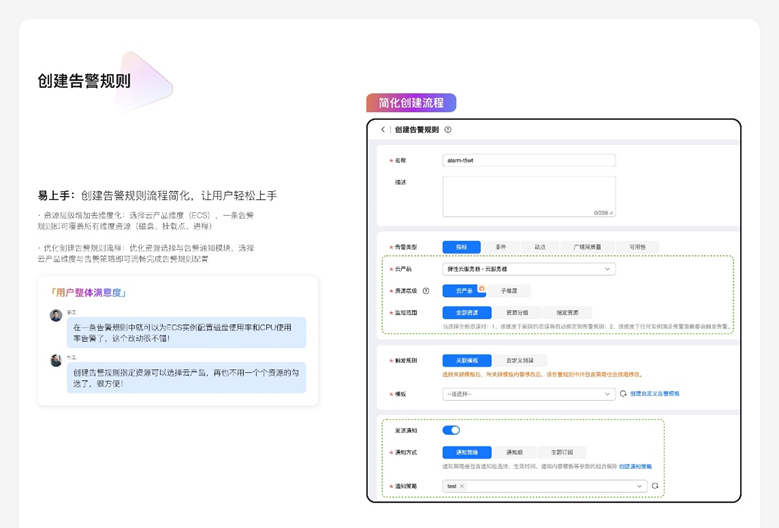Open the 云产品 dropdown

pyautogui.click(x=528, y=269)
